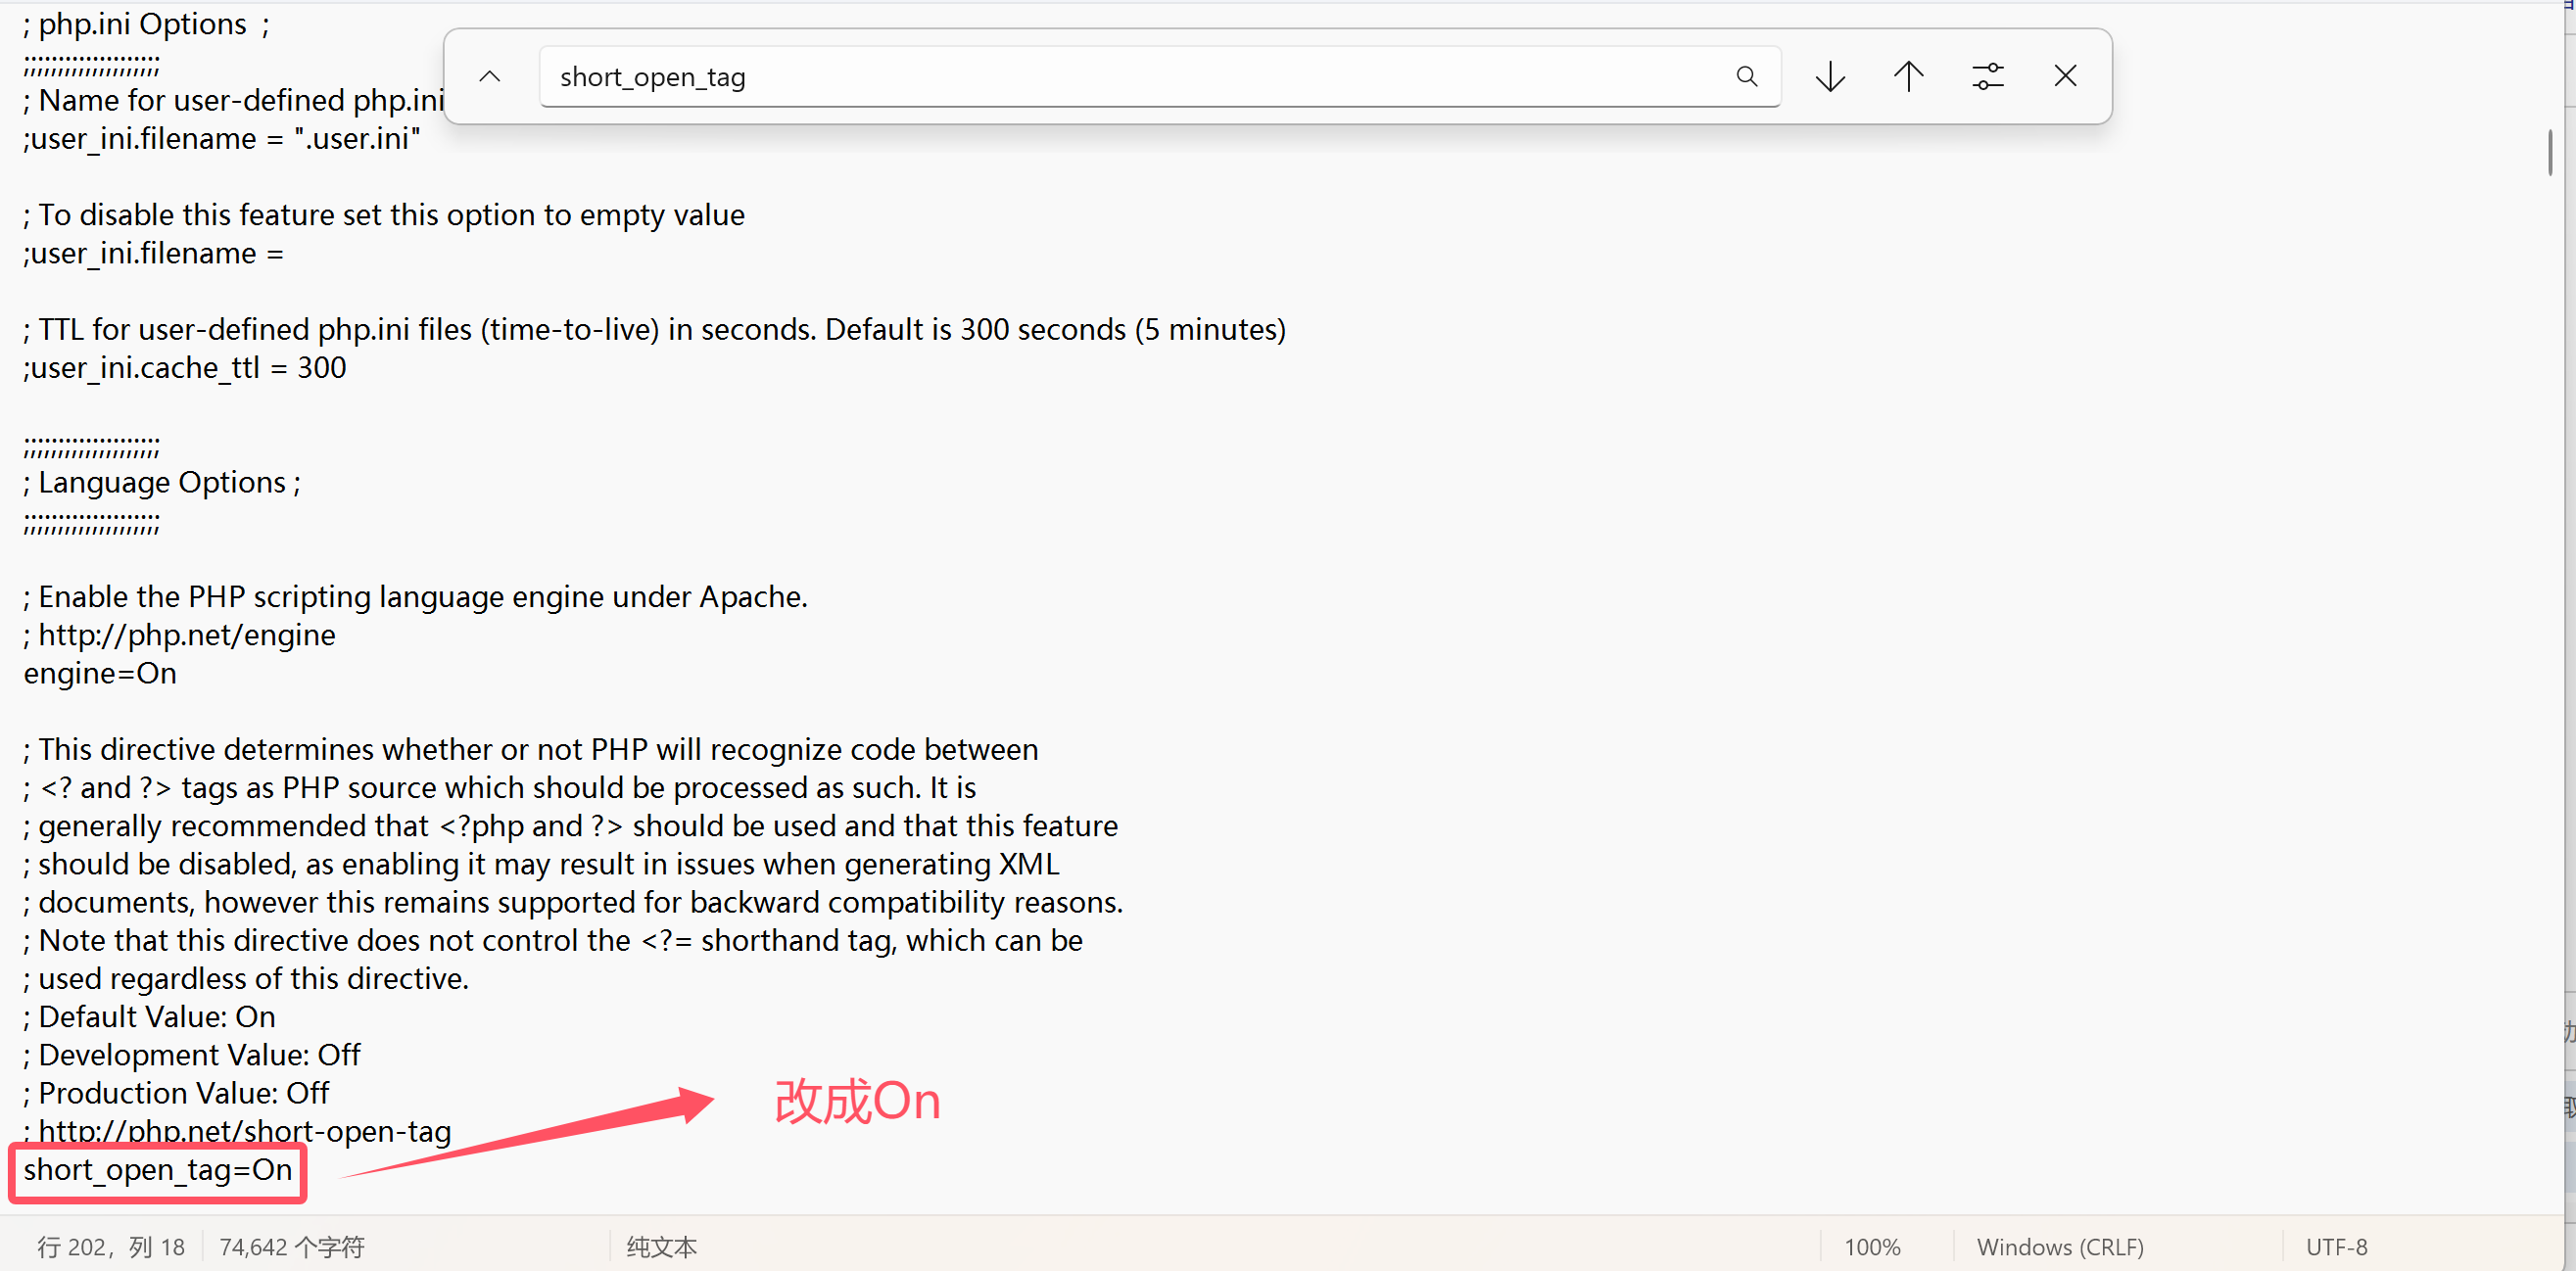The height and width of the screenshot is (1271, 2576).
Task: Close the find bar
Action: [x=2065, y=76]
